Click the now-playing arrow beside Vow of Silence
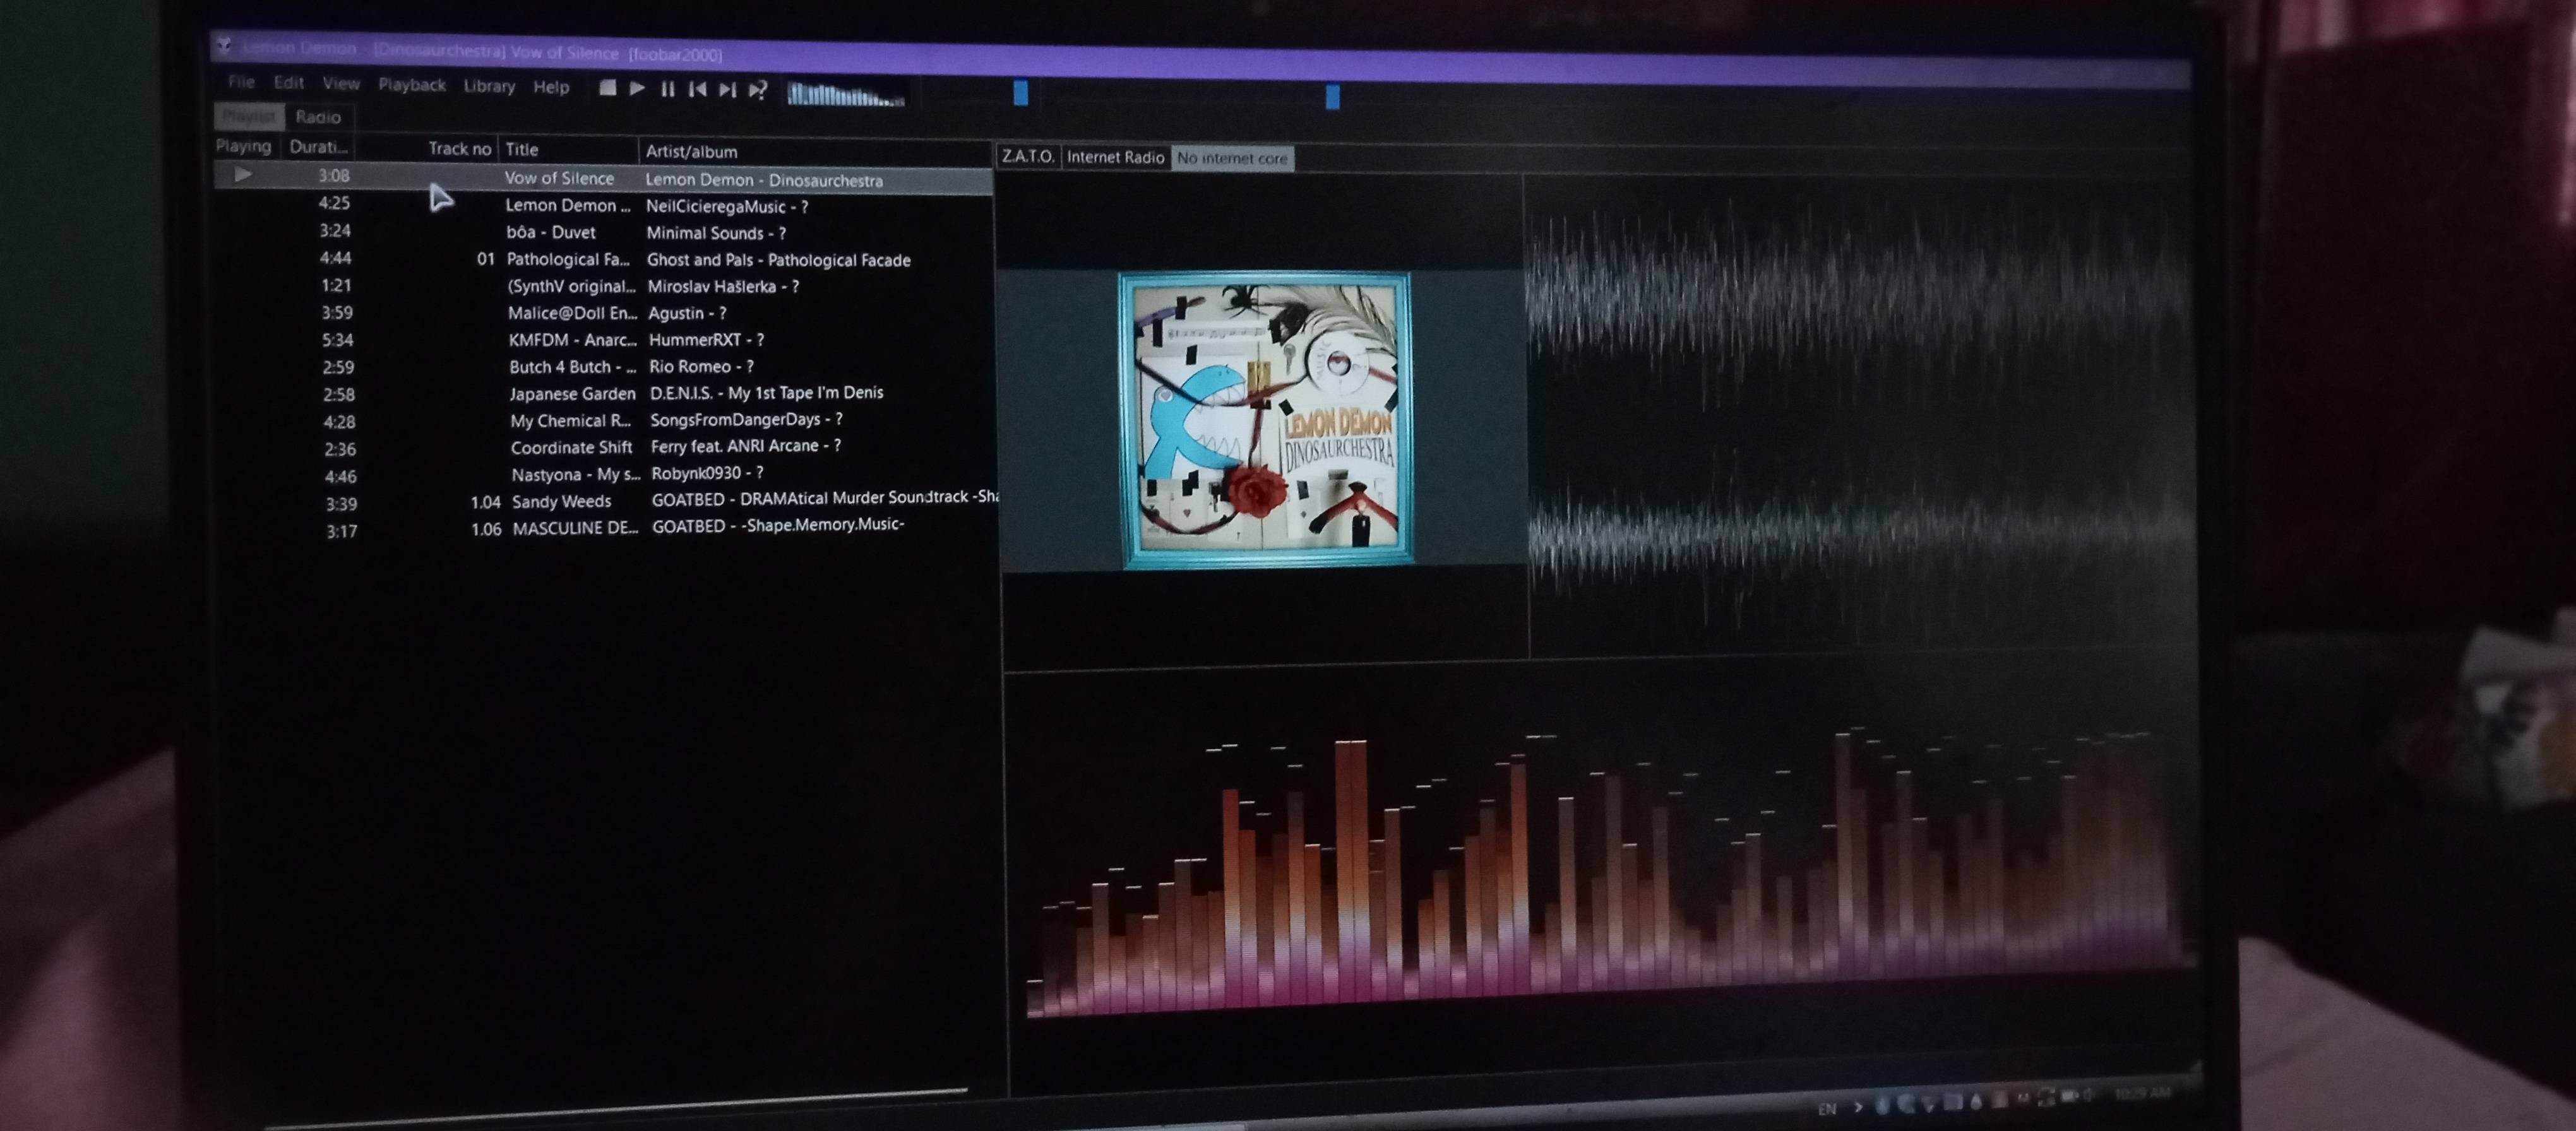Screen dimensions: 2576x1131 click(243, 174)
